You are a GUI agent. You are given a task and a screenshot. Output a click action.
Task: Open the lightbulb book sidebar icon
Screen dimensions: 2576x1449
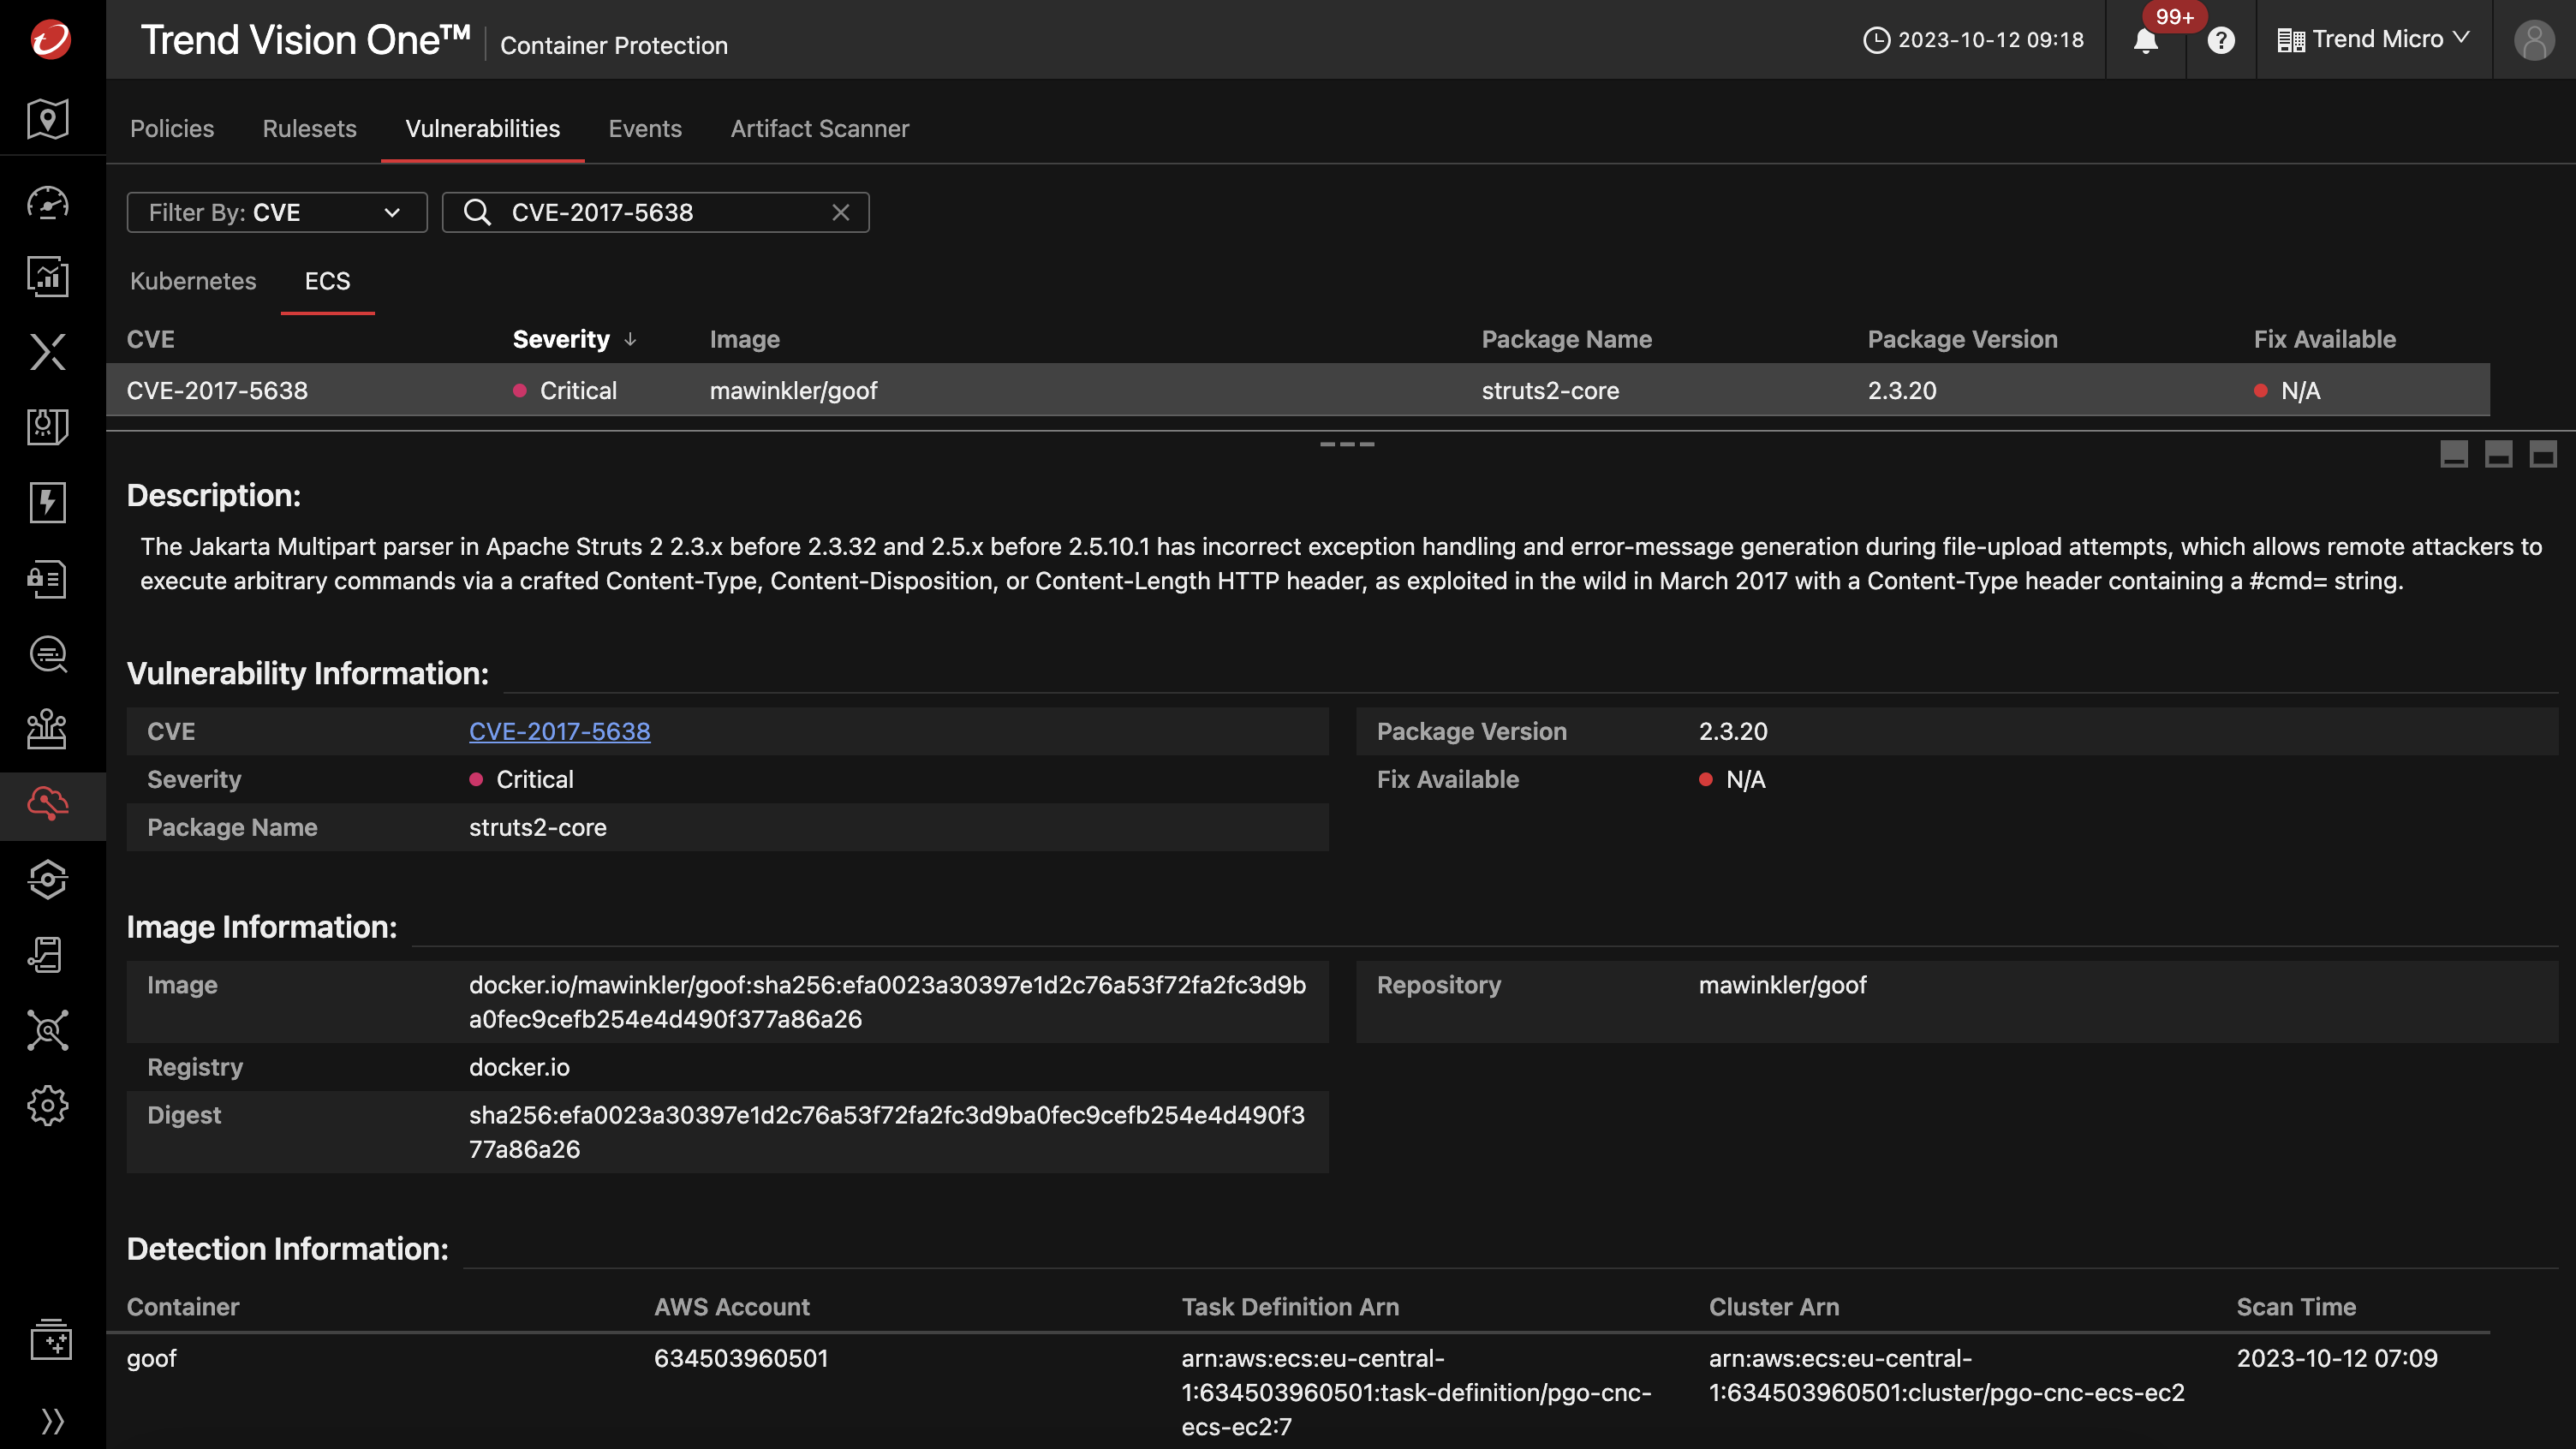coord(48,427)
